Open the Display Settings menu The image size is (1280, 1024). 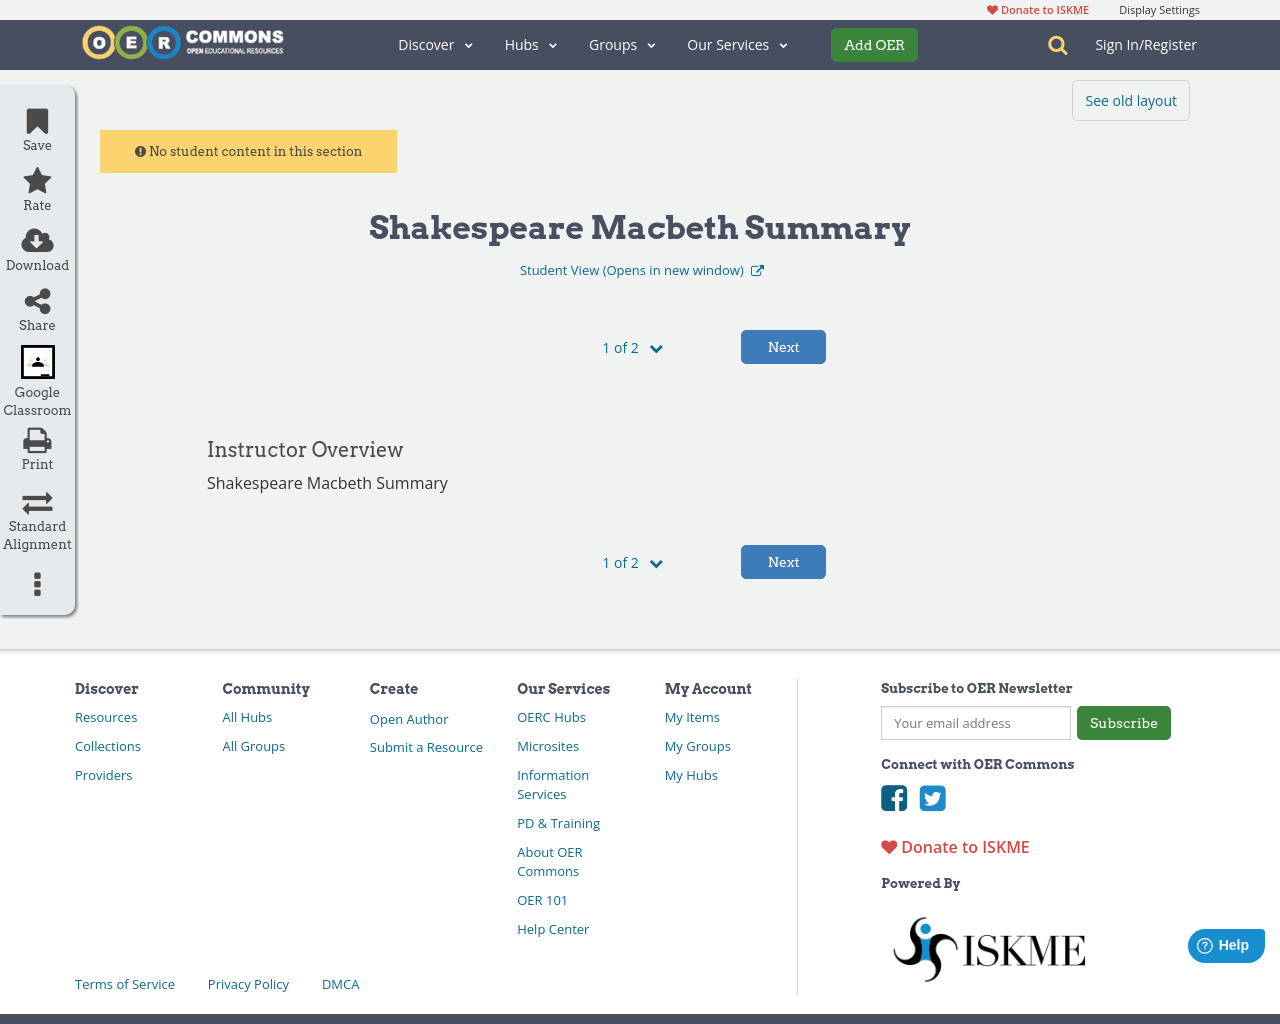tap(1159, 10)
